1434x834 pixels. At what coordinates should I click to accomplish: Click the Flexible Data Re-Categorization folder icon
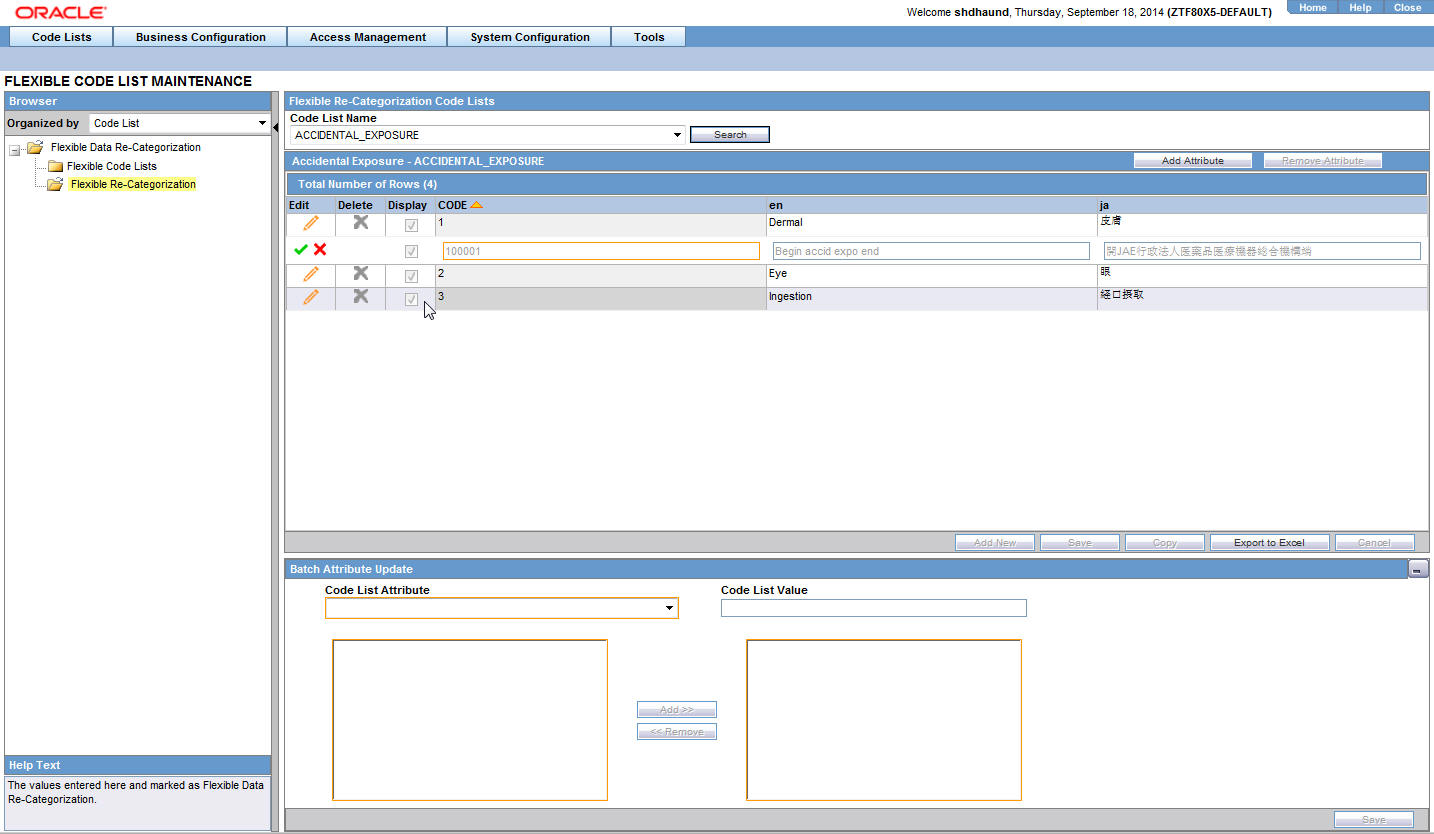(35, 147)
